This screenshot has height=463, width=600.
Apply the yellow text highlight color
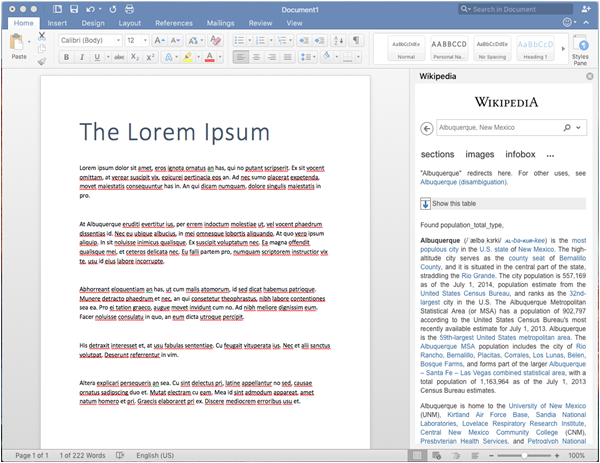pyautogui.click(x=188, y=57)
